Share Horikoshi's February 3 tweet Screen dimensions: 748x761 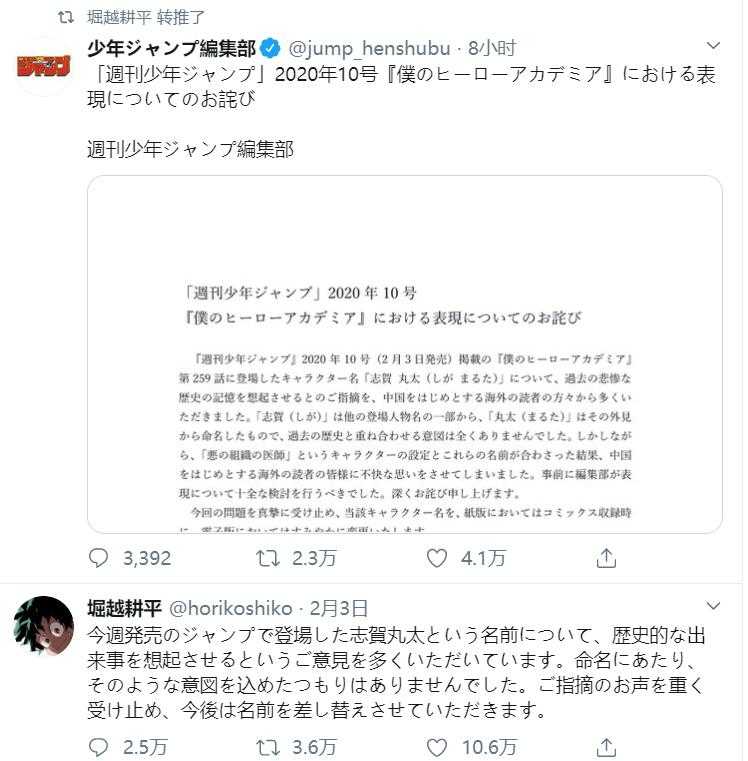pyautogui.click(x=606, y=747)
